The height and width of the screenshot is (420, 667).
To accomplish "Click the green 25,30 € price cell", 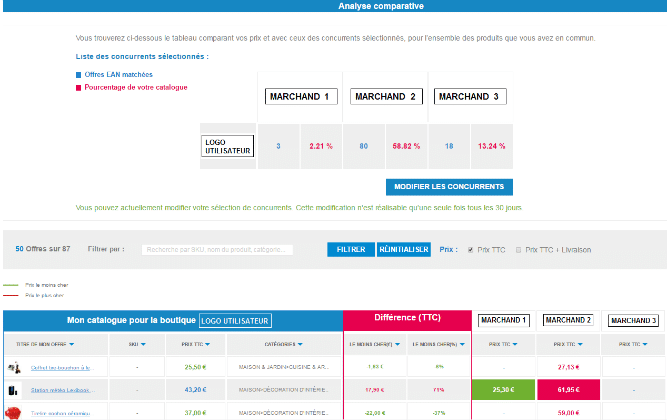I will (504, 389).
